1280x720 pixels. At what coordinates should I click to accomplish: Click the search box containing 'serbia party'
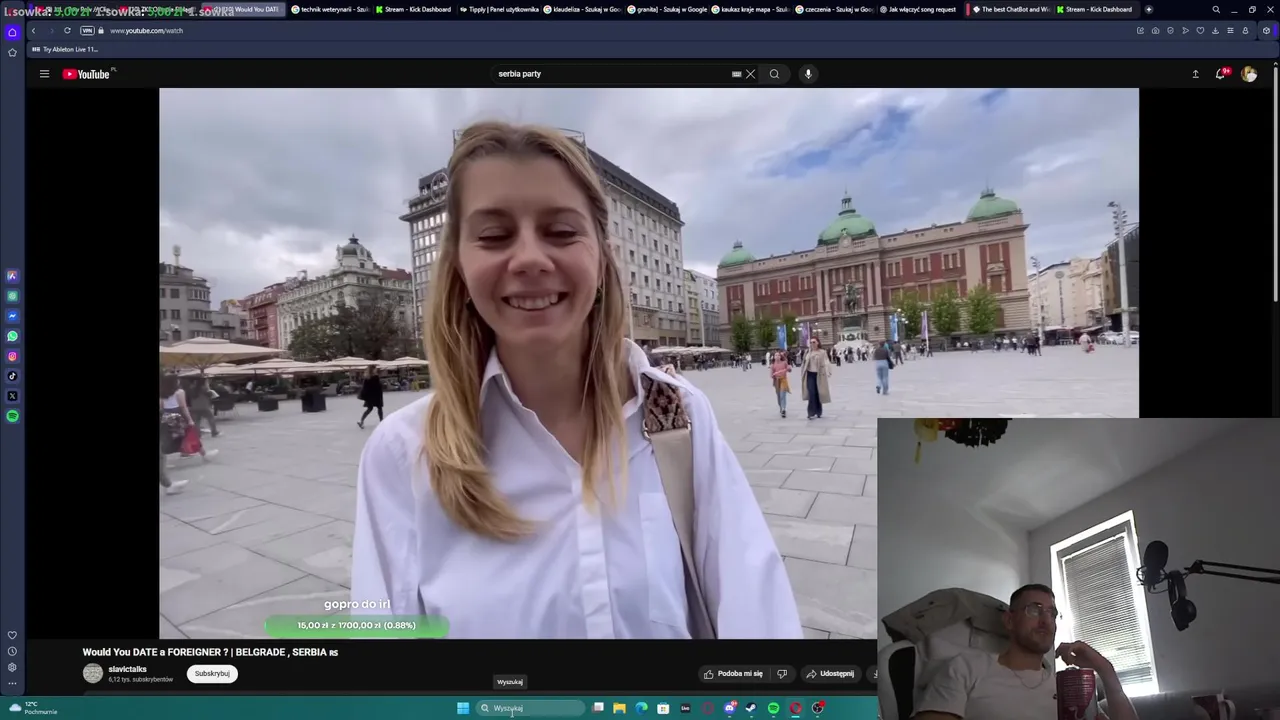click(x=612, y=74)
